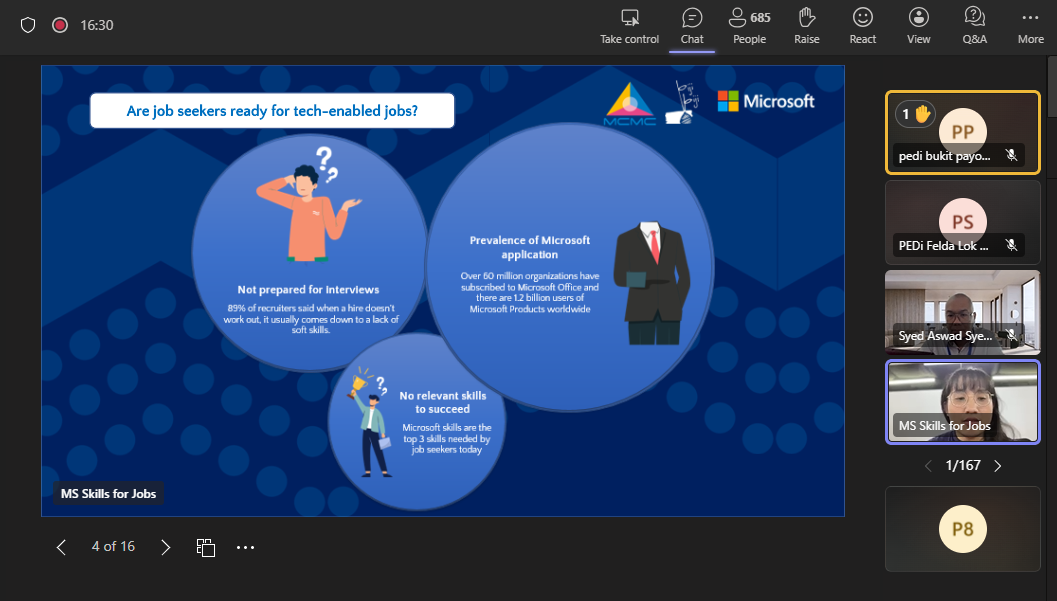1057x601 pixels.
Task: Open the slide grid view icon
Action: (x=206, y=547)
